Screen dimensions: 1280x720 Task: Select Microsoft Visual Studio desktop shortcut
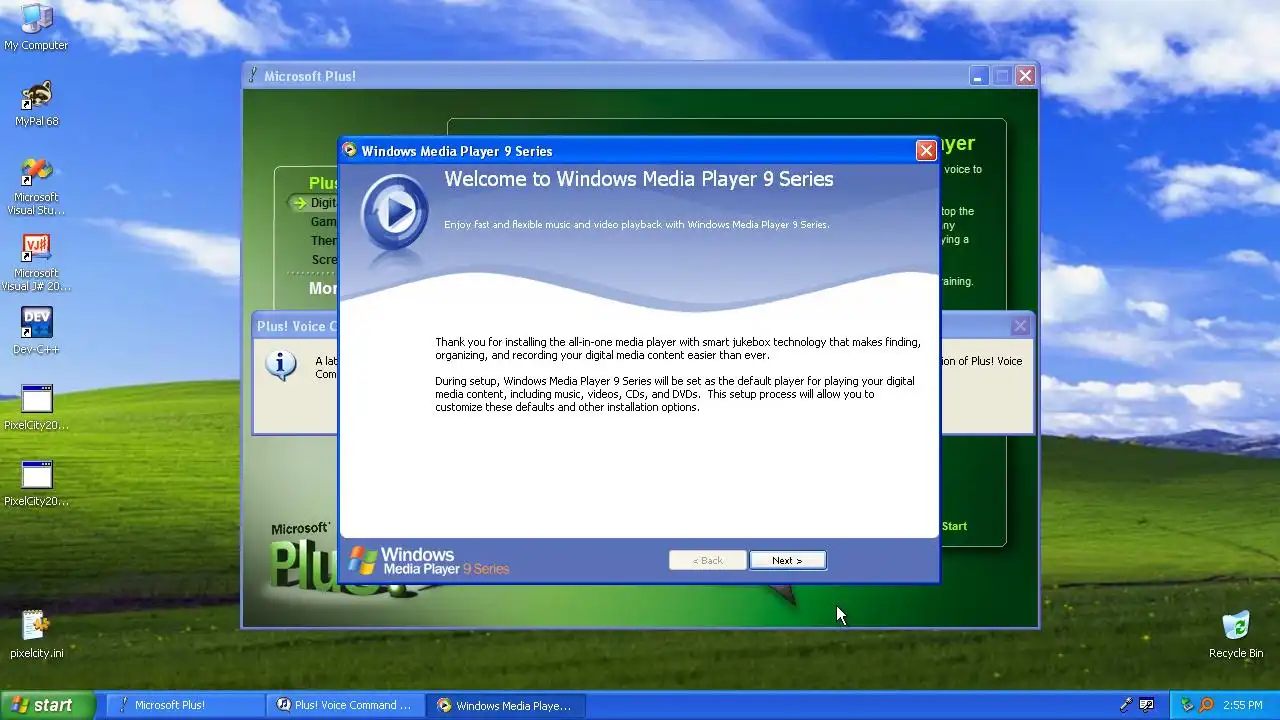[x=36, y=186]
